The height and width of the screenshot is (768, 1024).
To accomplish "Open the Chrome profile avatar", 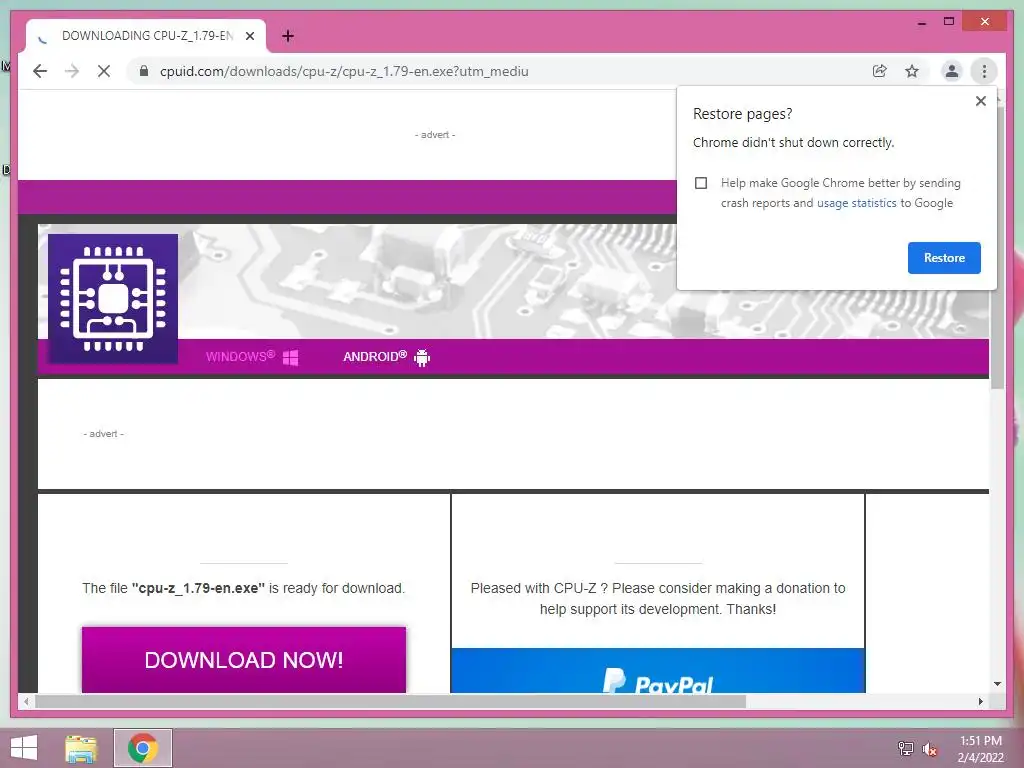I will point(952,71).
